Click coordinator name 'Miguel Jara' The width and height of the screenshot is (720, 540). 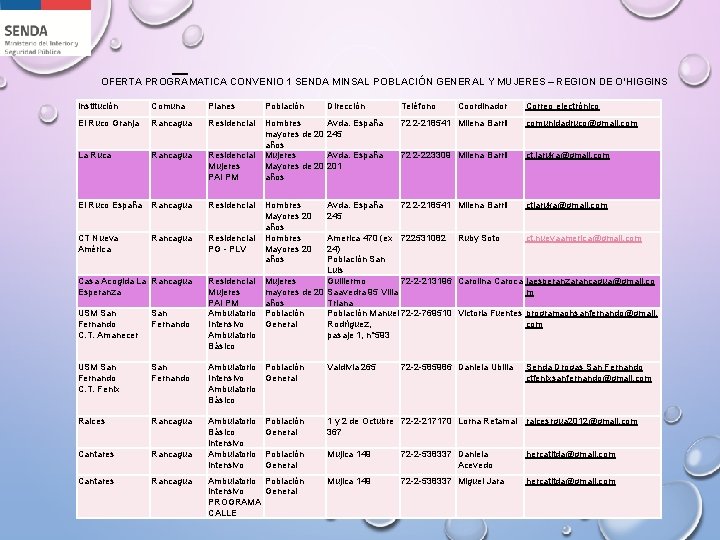click(481, 482)
